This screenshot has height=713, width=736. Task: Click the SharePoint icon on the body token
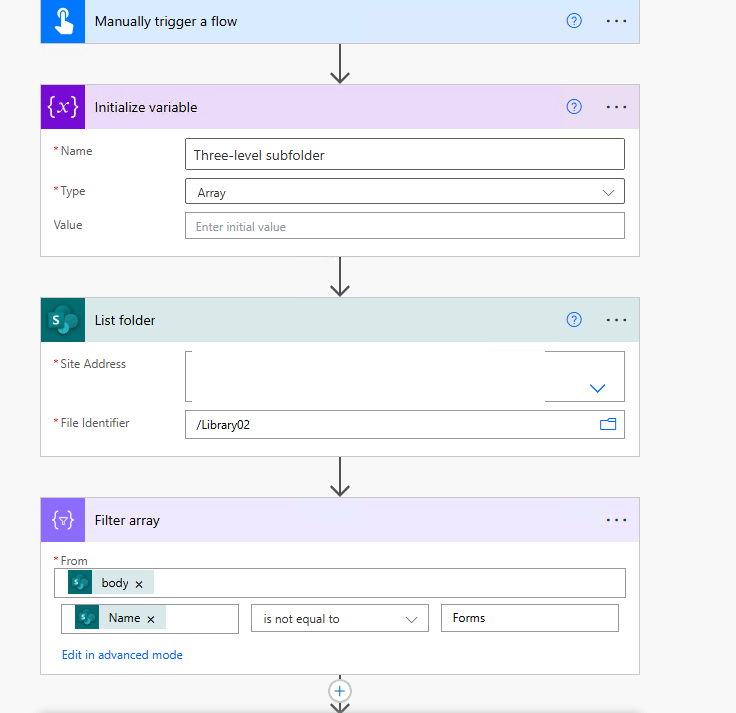coord(80,583)
